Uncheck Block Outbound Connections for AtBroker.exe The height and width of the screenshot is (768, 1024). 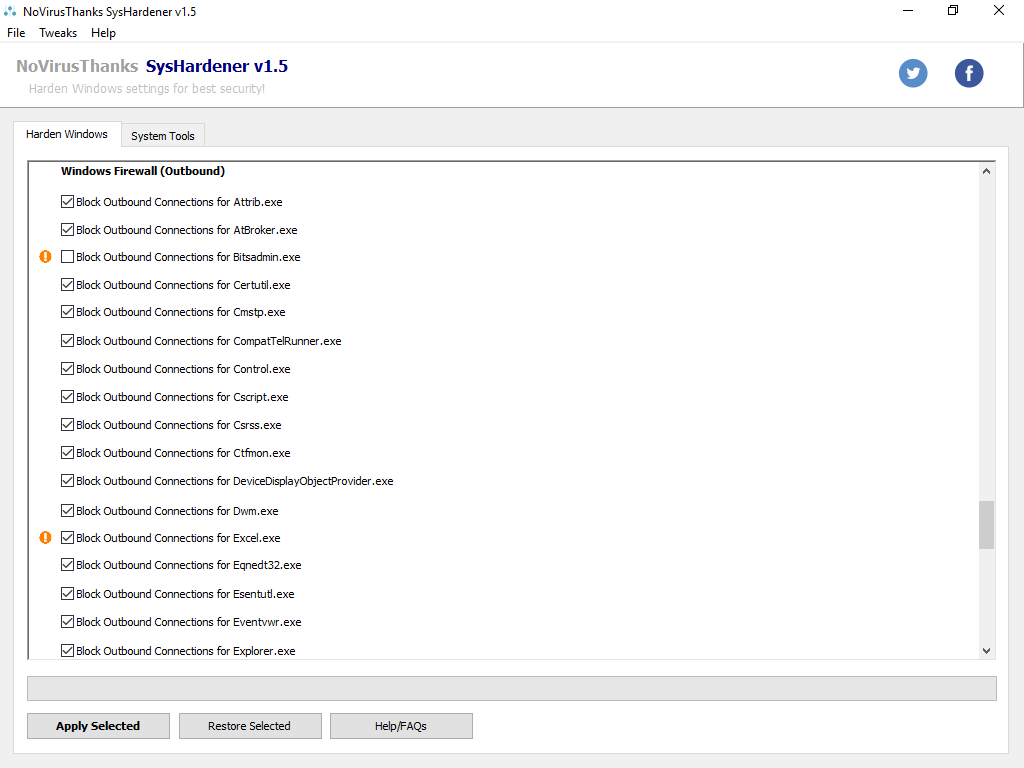[x=67, y=230]
